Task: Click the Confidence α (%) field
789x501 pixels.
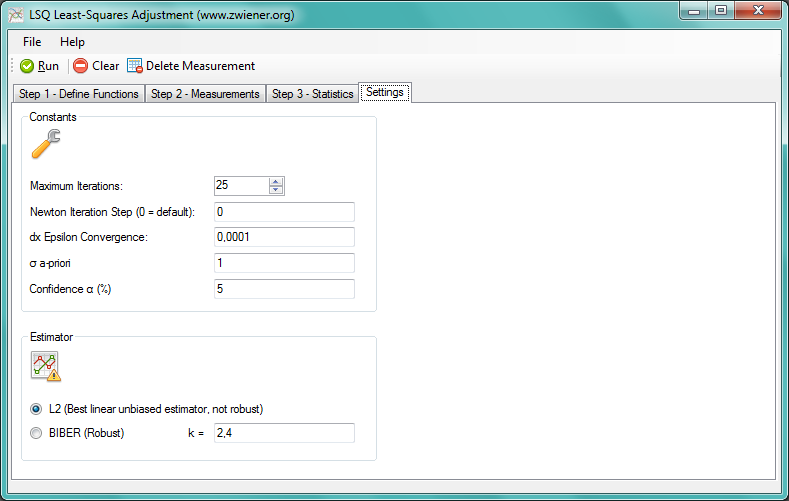Action: coord(284,289)
